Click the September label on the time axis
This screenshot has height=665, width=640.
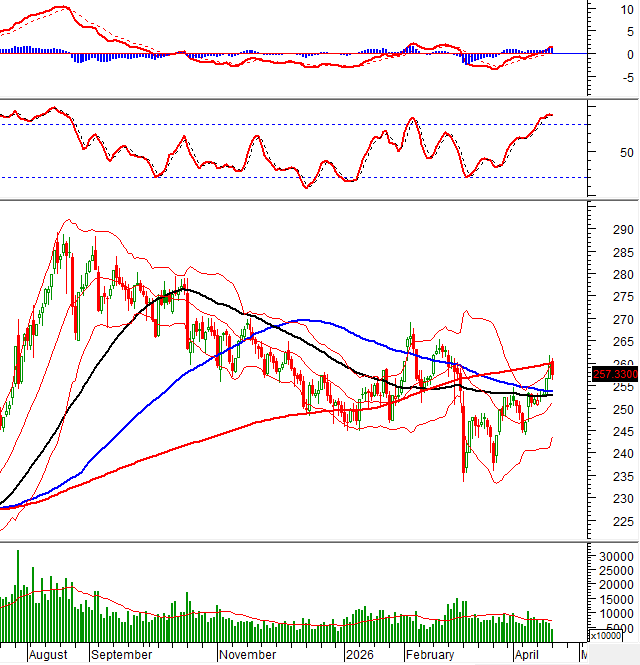(121, 655)
